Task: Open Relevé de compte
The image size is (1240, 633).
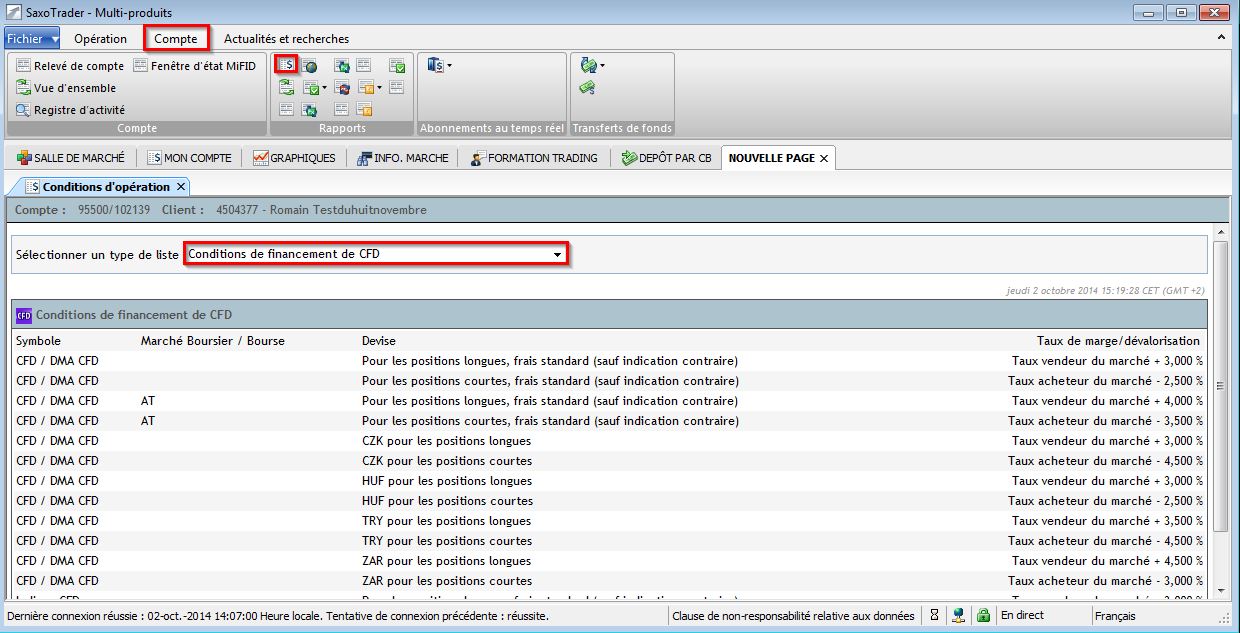Action: coord(70,66)
